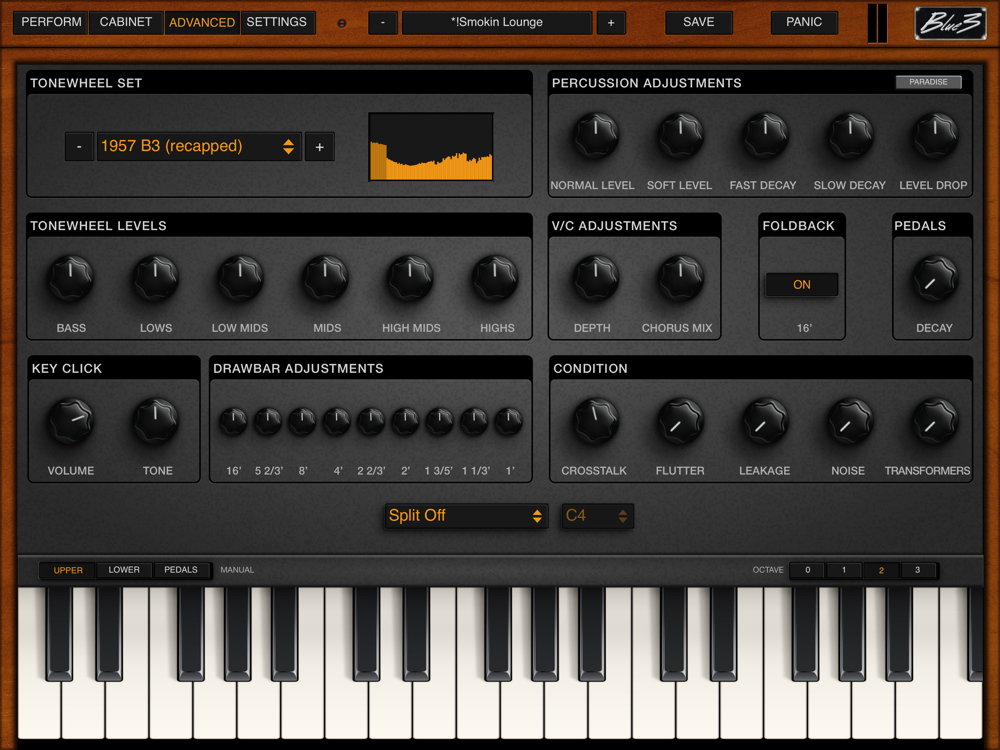Select the UPPER manual
The image size is (1000, 750).
68,570
